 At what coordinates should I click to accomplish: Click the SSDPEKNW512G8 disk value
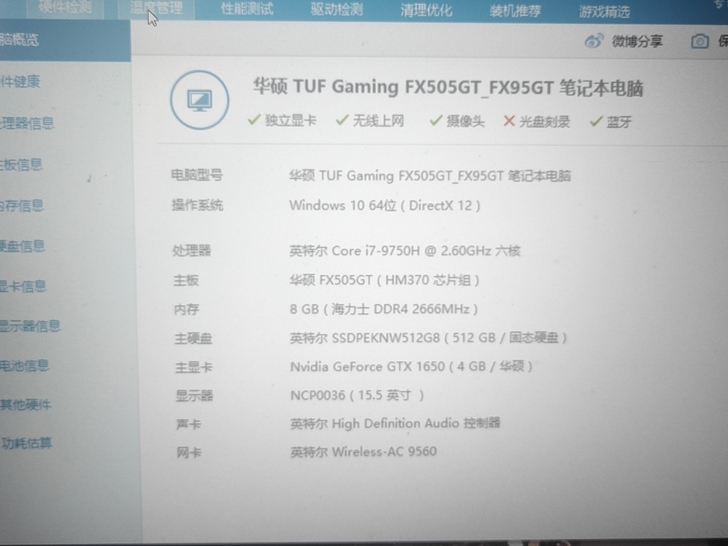[x=428, y=338]
